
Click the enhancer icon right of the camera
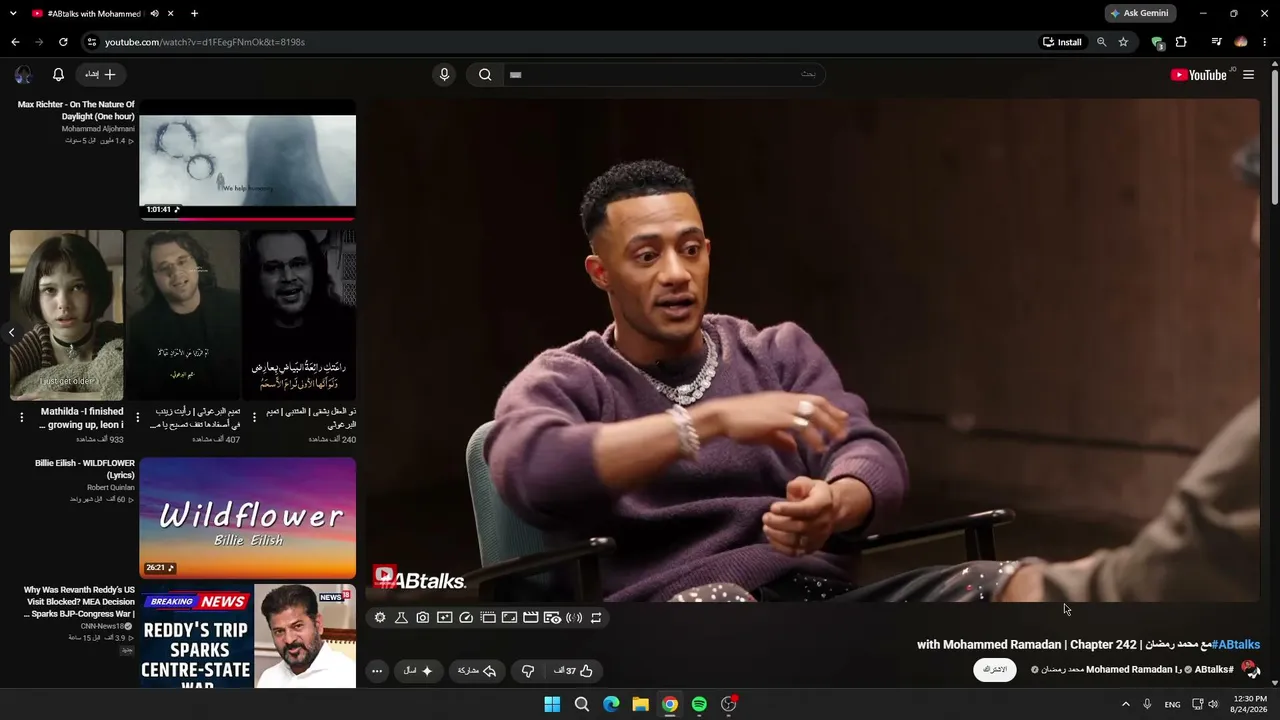[445, 618]
